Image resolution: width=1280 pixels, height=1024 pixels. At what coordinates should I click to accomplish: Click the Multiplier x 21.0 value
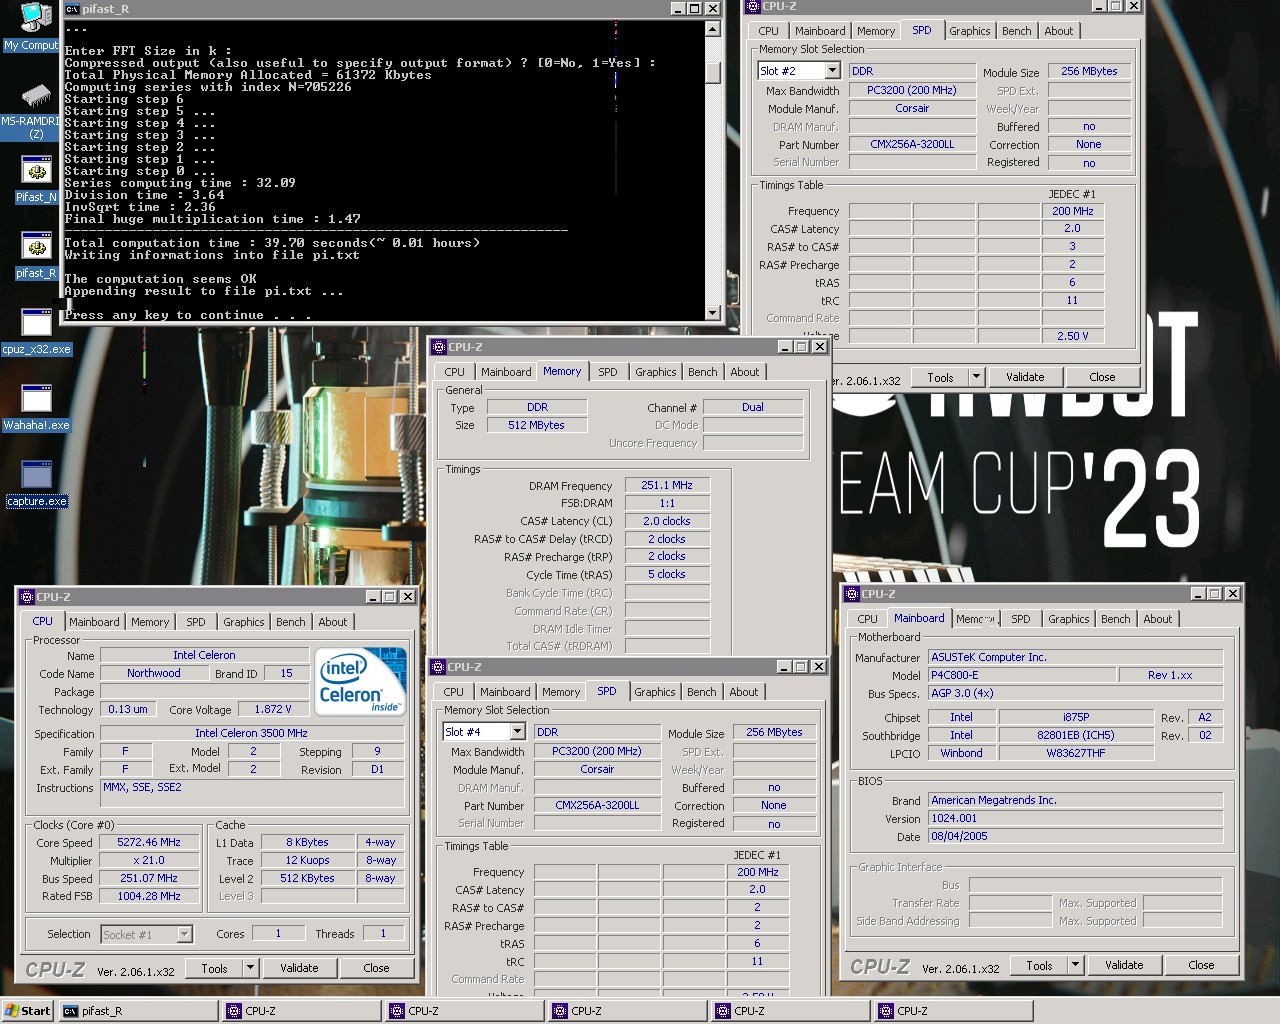click(x=148, y=860)
